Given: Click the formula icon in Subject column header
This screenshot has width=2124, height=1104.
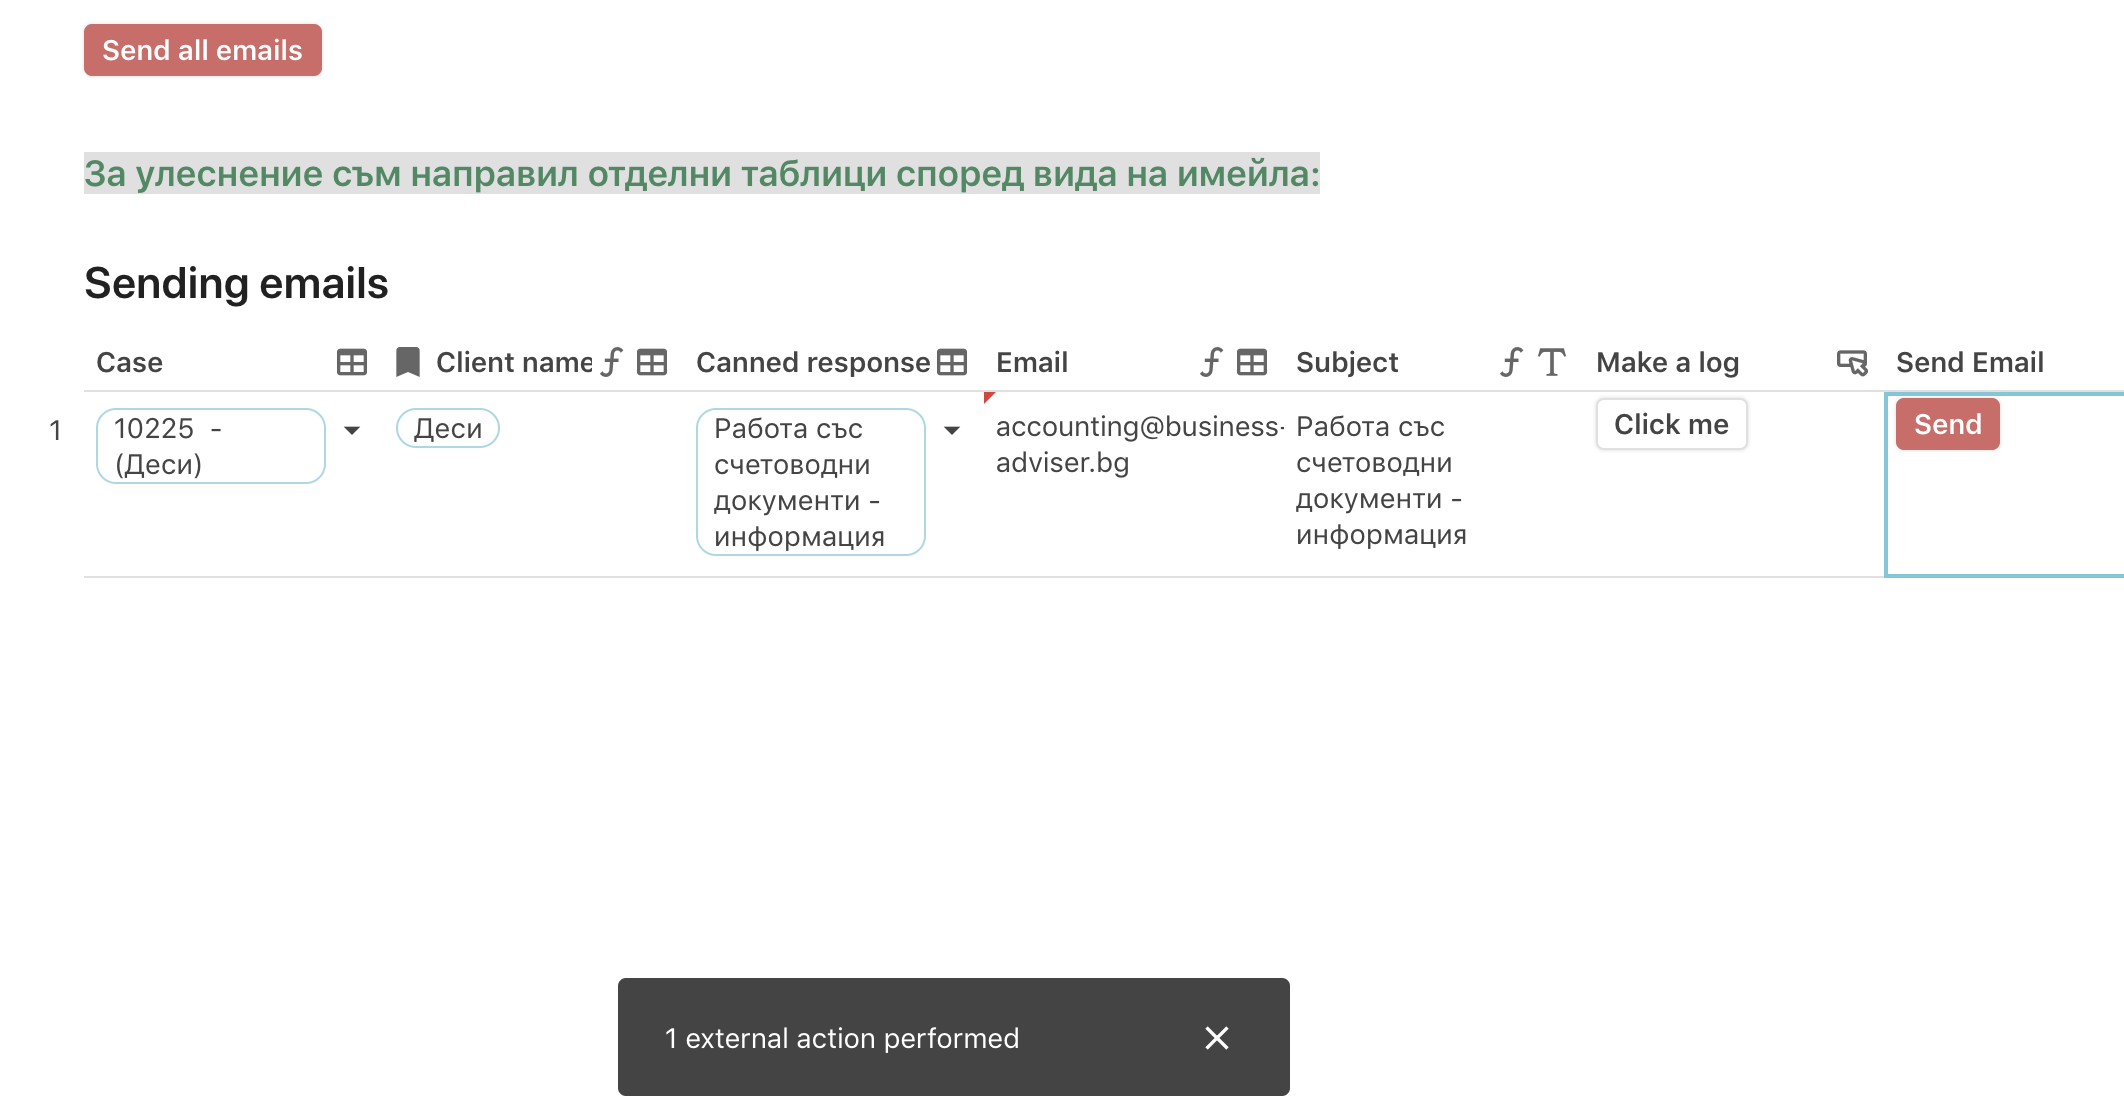Looking at the screenshot, I should [x=1511, y=362].
